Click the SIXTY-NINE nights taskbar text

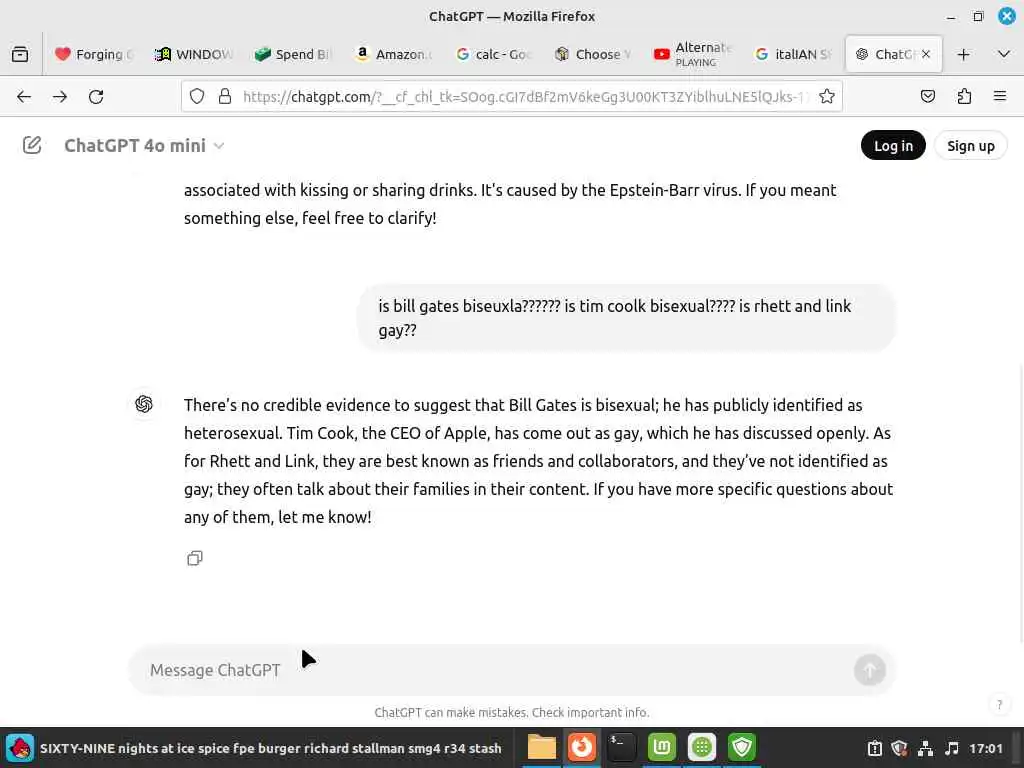pyautogui.click(x=270, y=748)
